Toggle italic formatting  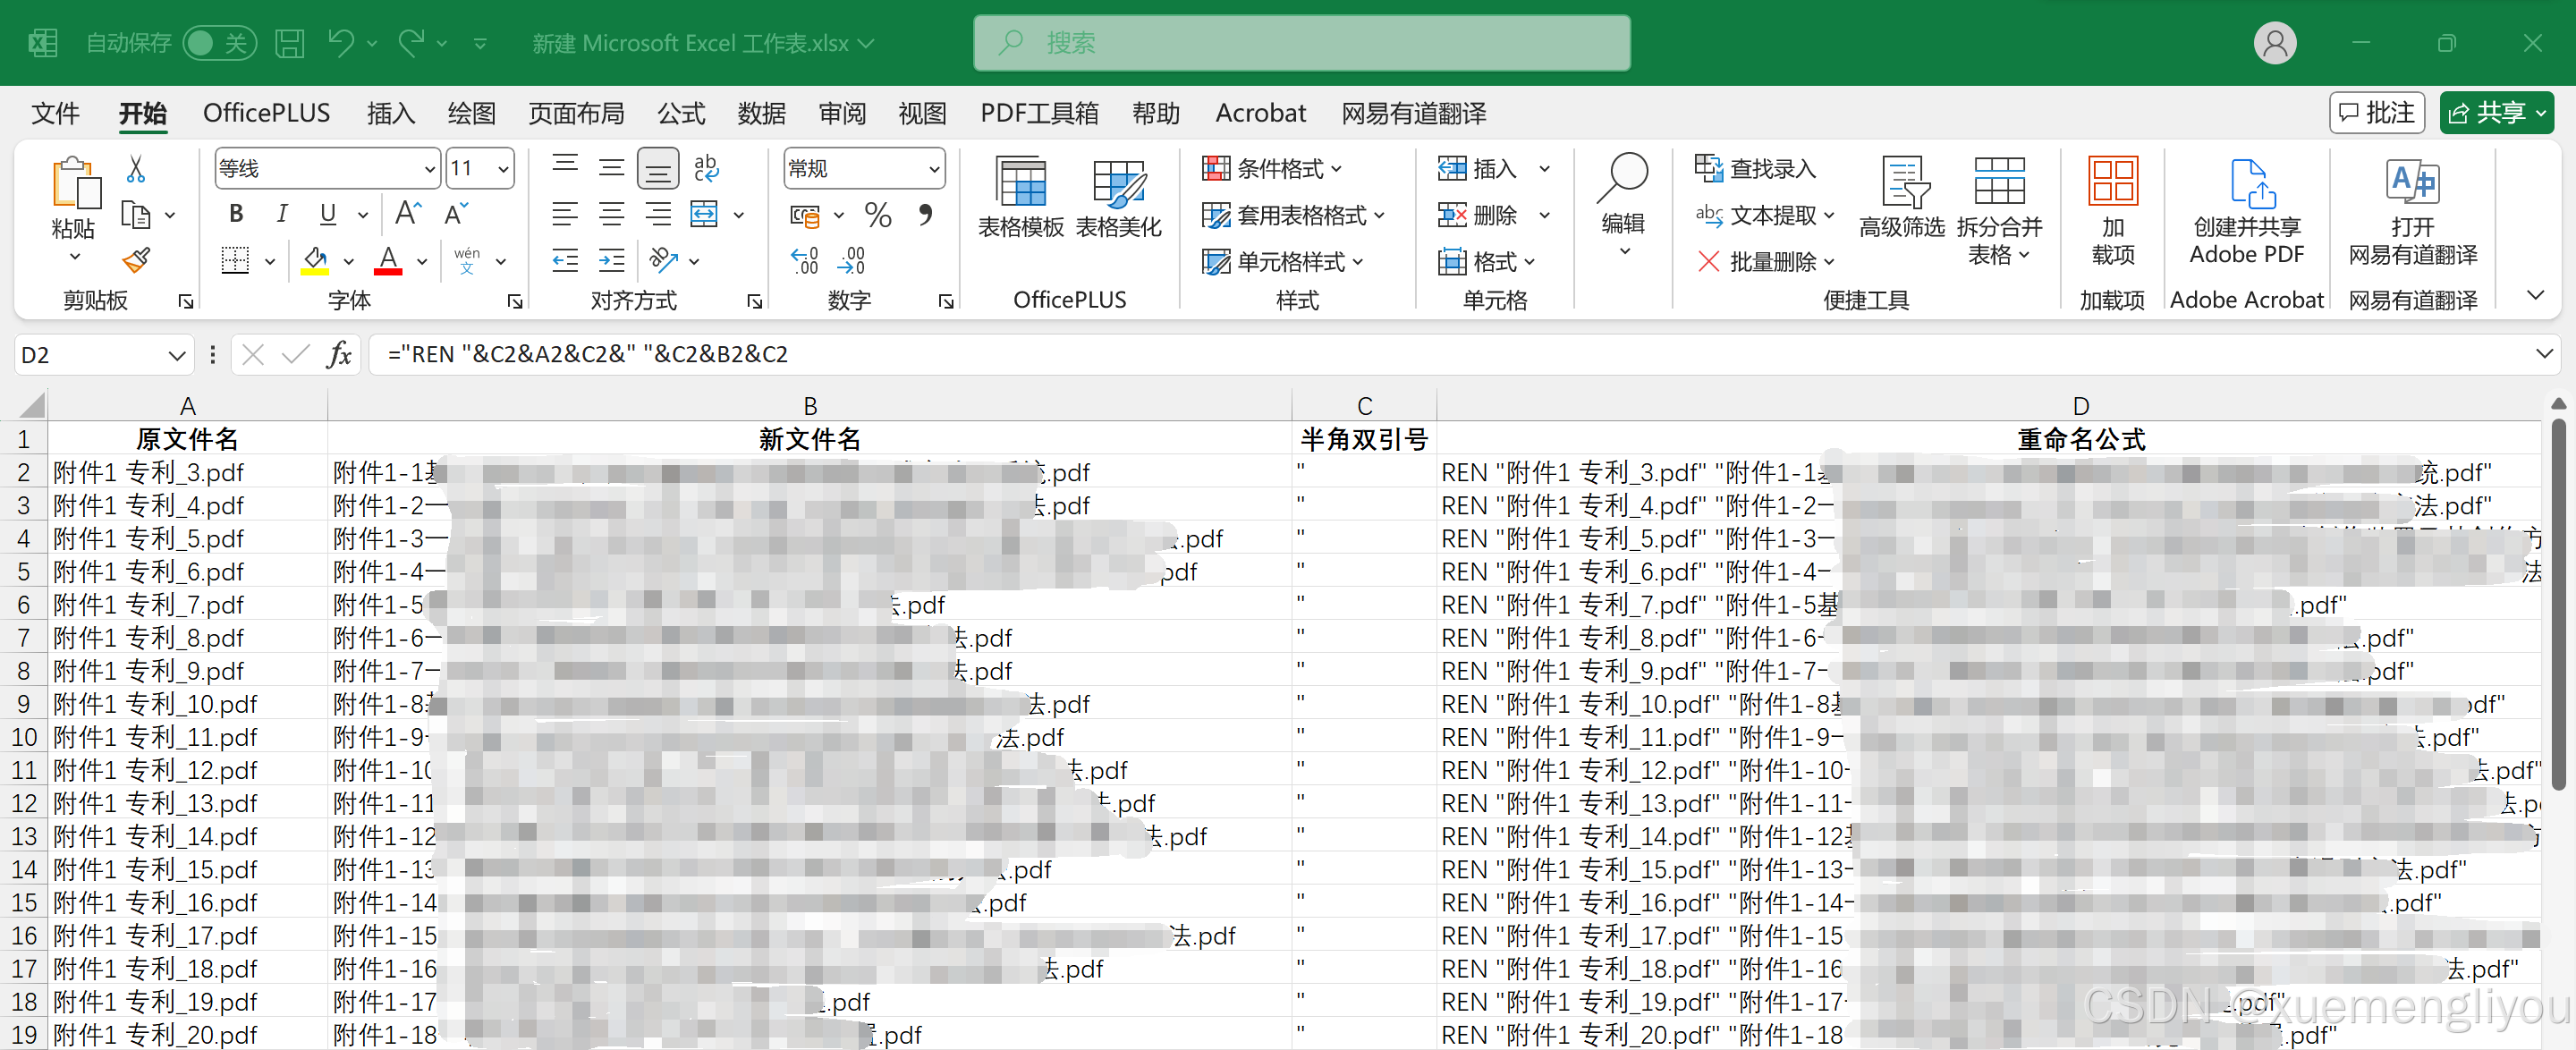click(x=282, y=213)
